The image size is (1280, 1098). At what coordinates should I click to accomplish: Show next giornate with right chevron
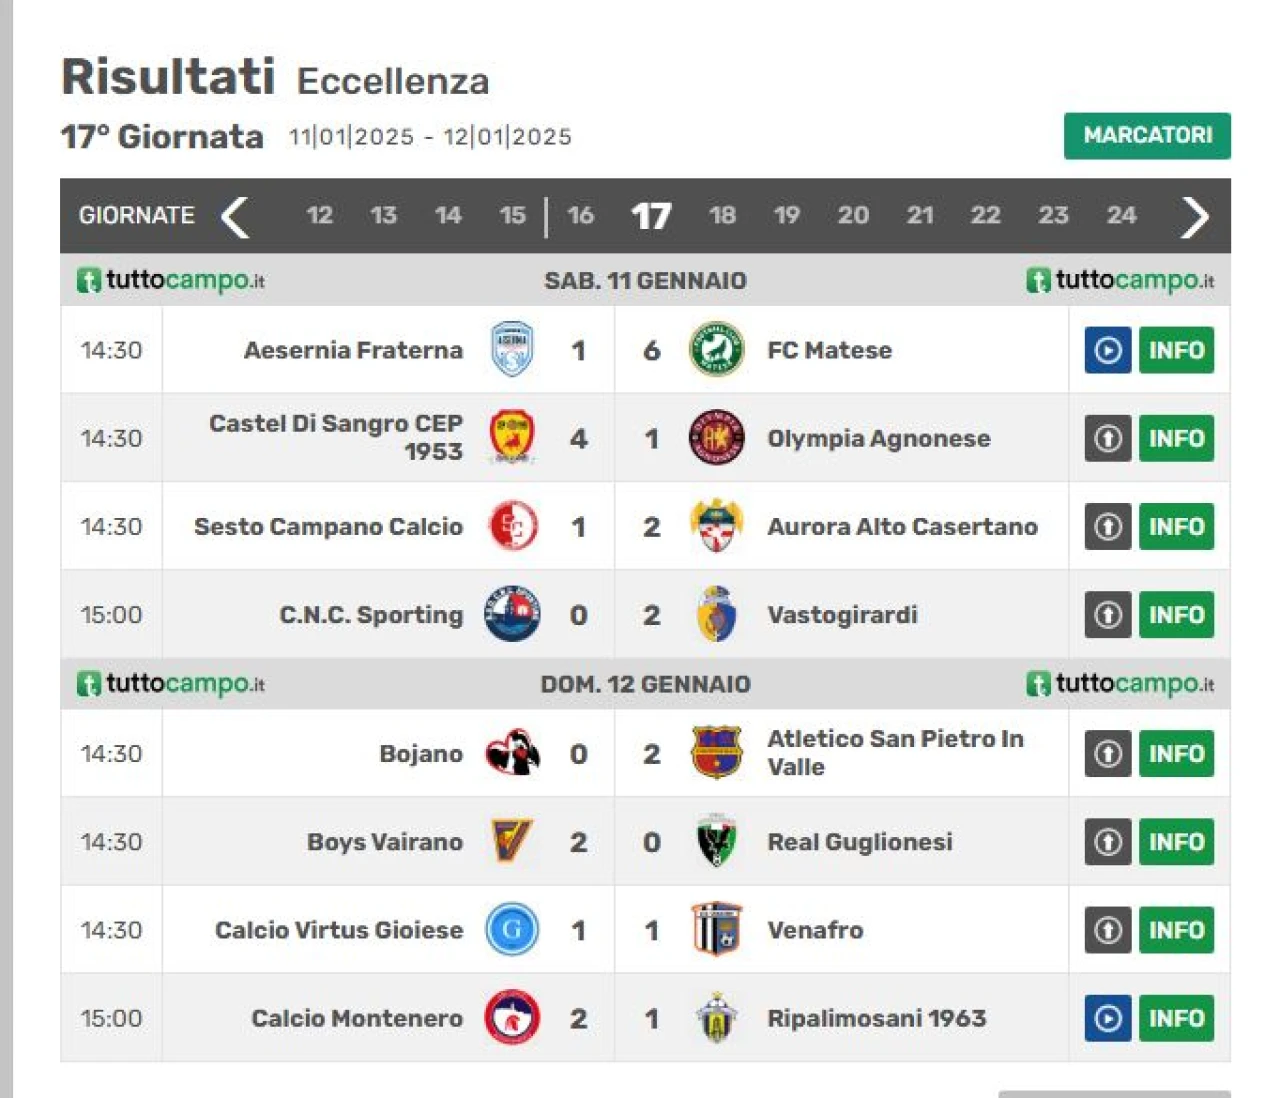coord(1195,216)
